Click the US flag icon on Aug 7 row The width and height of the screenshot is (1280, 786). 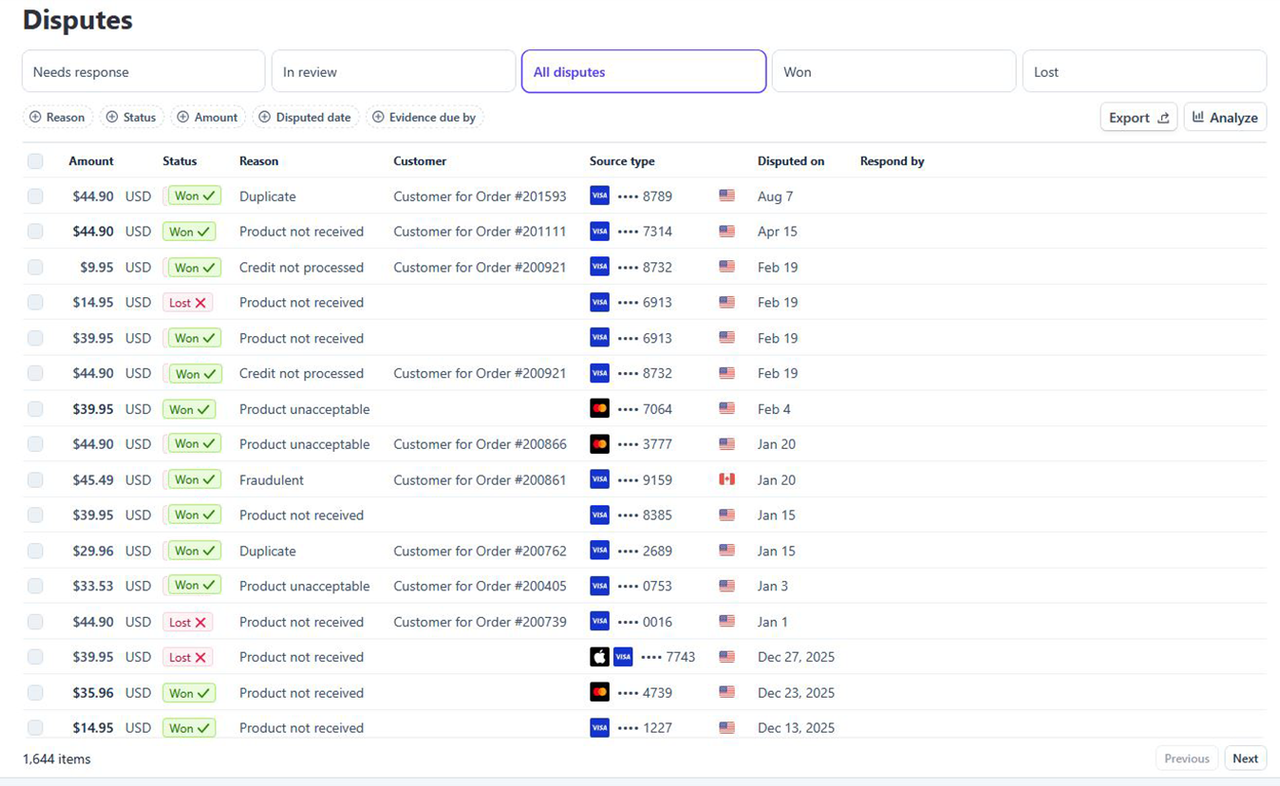(727, 196)
